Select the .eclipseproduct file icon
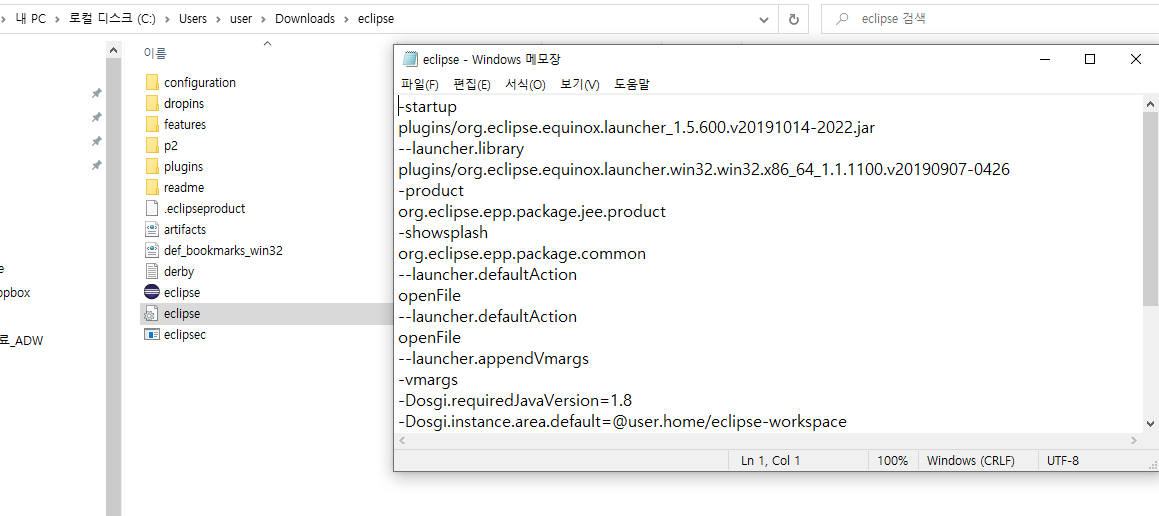1159x516 pixels. [152, 208]
